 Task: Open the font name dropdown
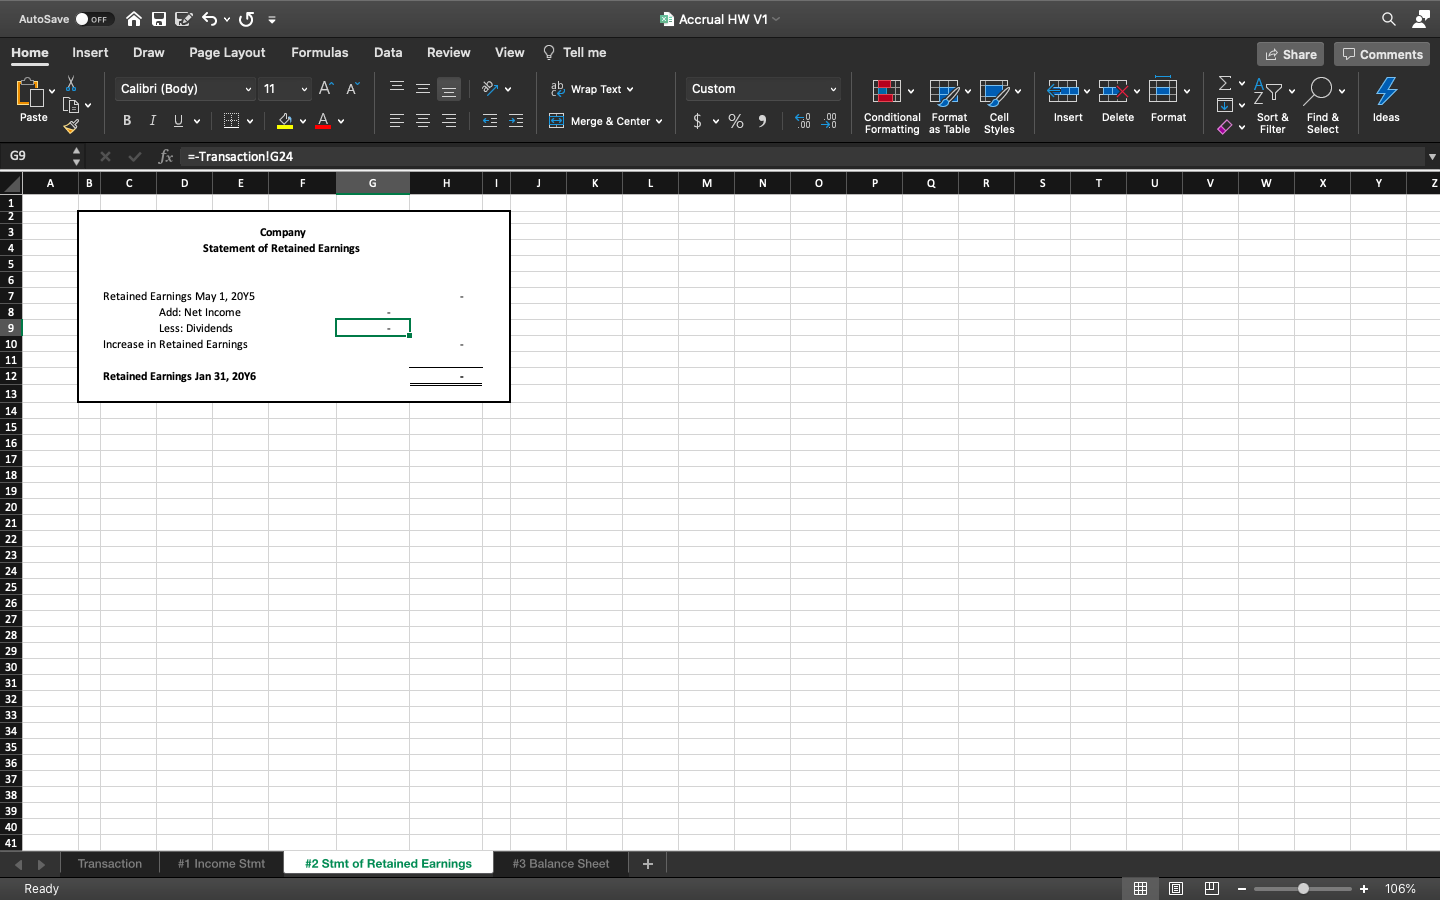248,89
